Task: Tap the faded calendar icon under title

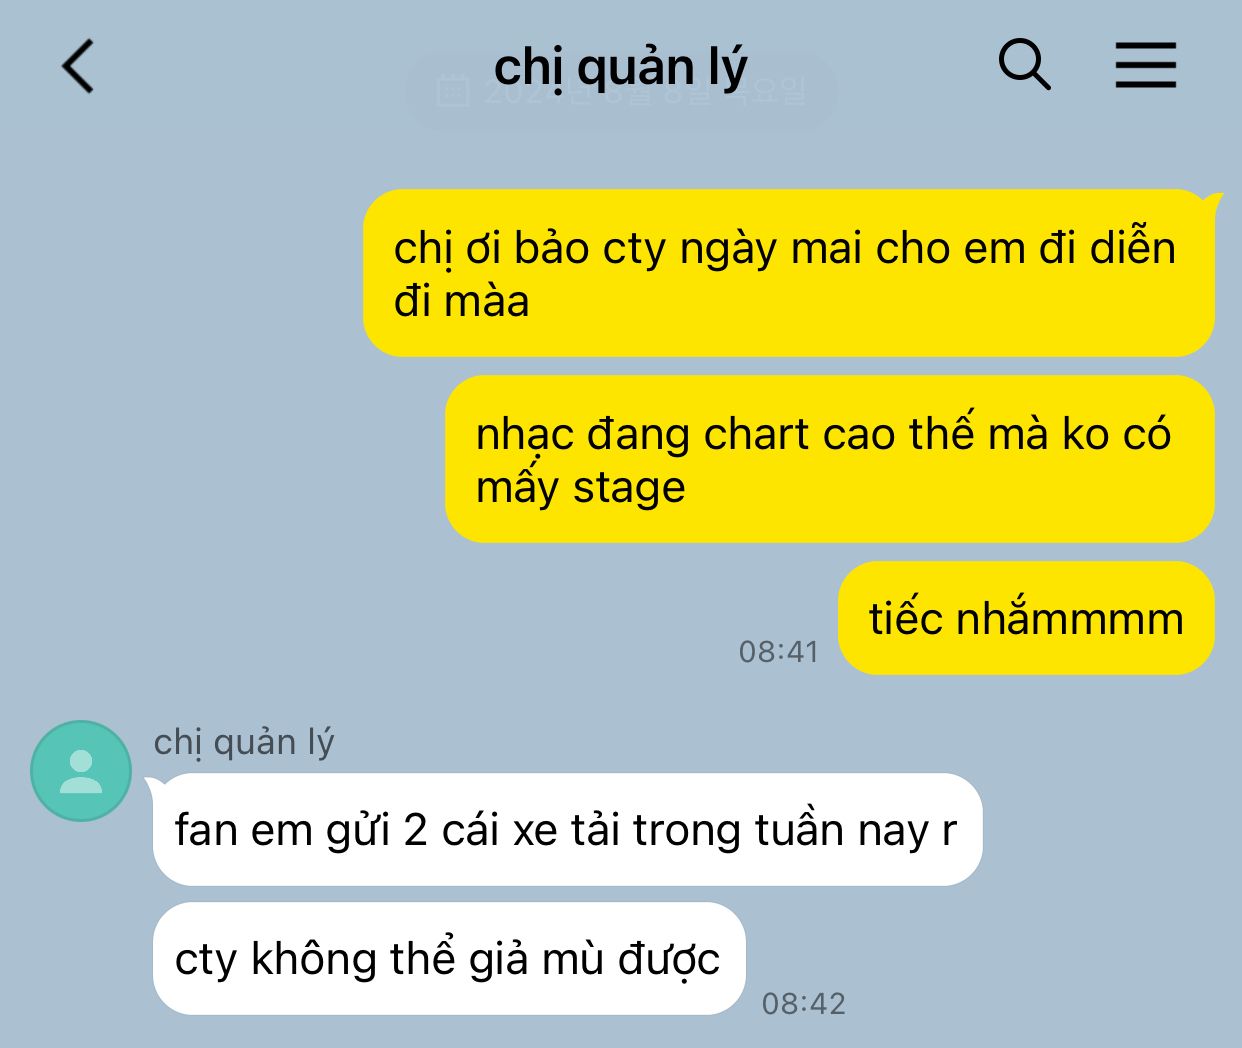Action: pyautogui.click(x=453, y=90)
